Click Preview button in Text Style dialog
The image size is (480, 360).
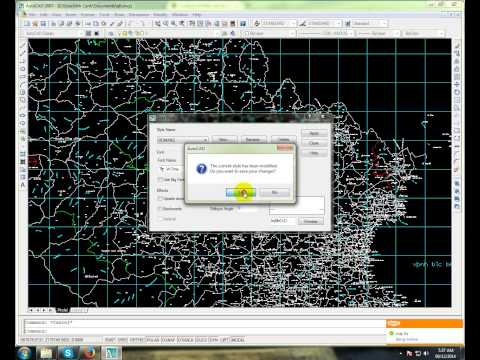pyautogui.click(x=311, y=221)
